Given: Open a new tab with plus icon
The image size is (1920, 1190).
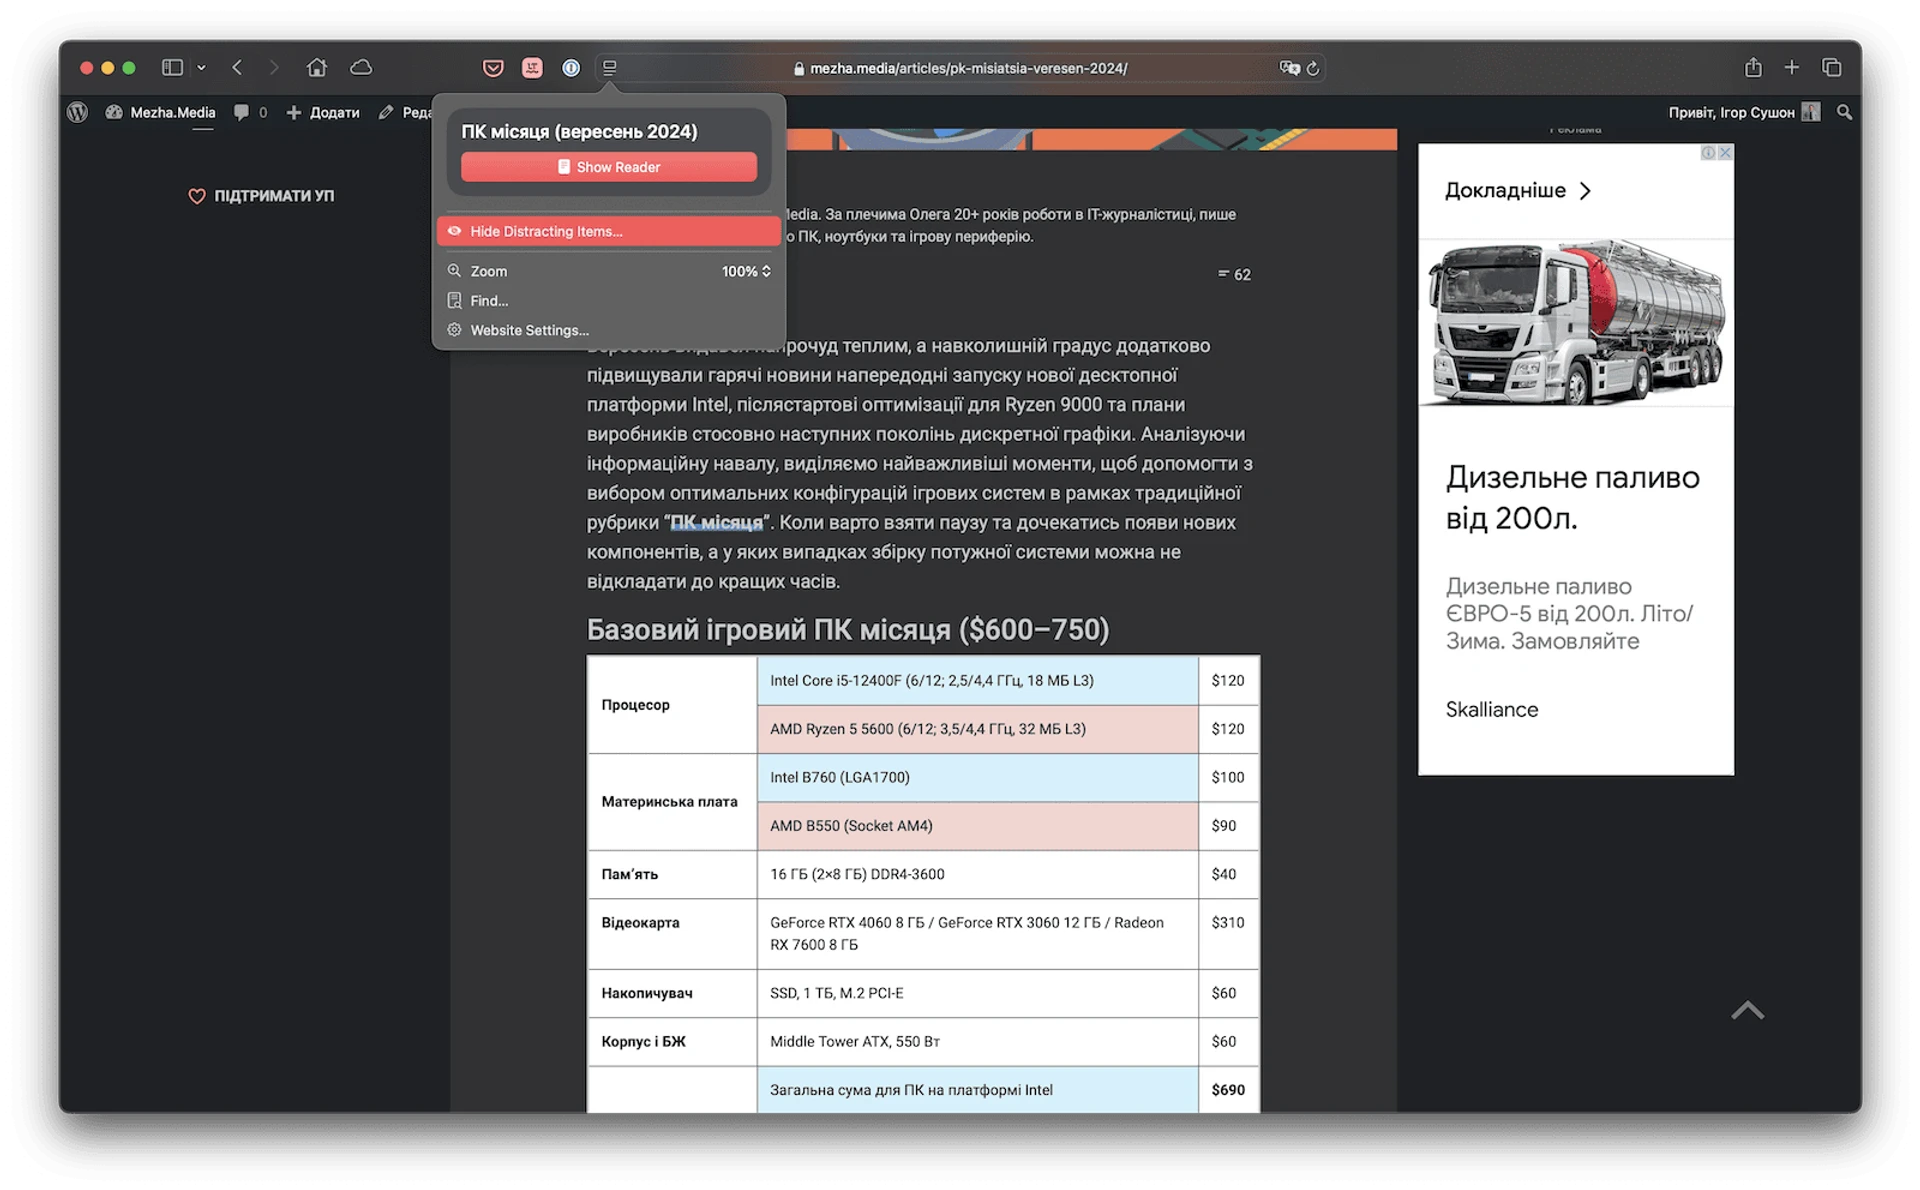Looking at the screenshot, I should point(1792,68).
